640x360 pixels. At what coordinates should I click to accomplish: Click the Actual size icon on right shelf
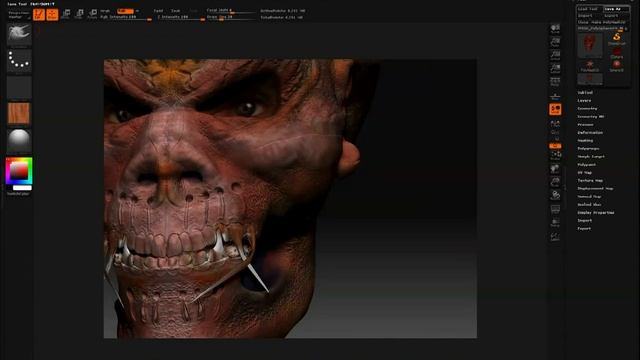click(x=555, y=55)
